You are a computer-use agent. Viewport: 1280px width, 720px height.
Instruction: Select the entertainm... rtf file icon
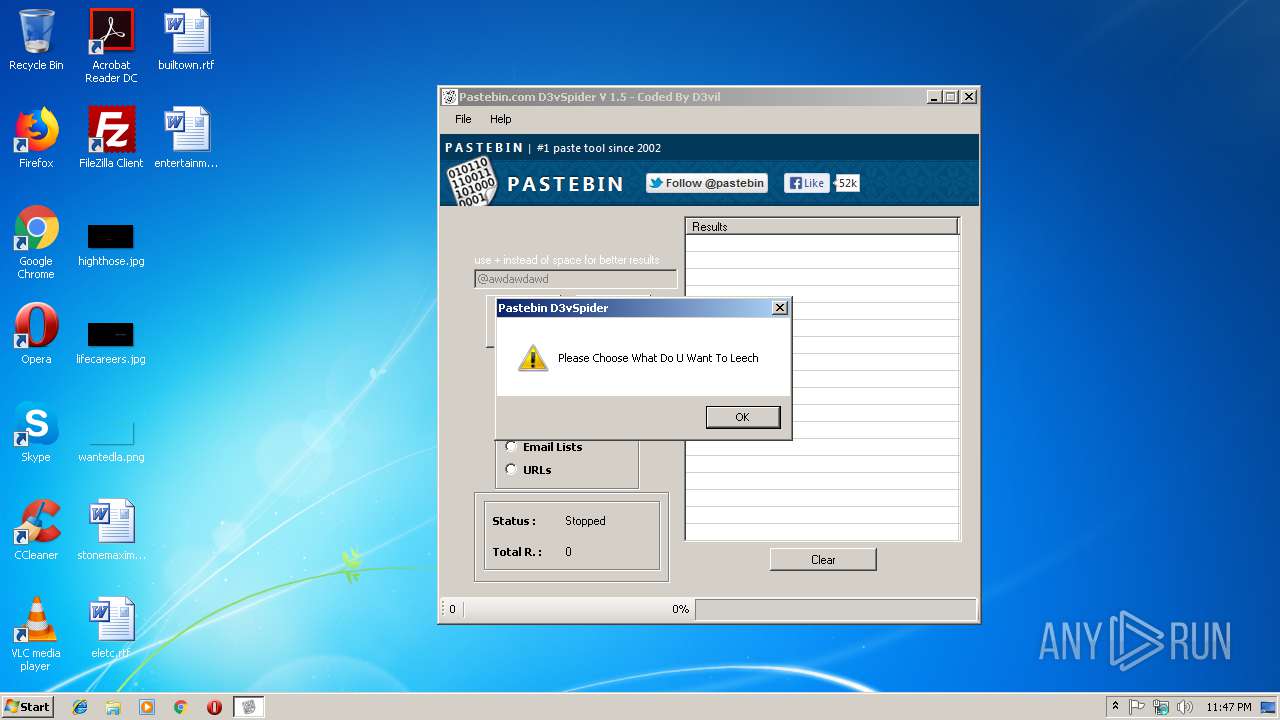[186, 138]
